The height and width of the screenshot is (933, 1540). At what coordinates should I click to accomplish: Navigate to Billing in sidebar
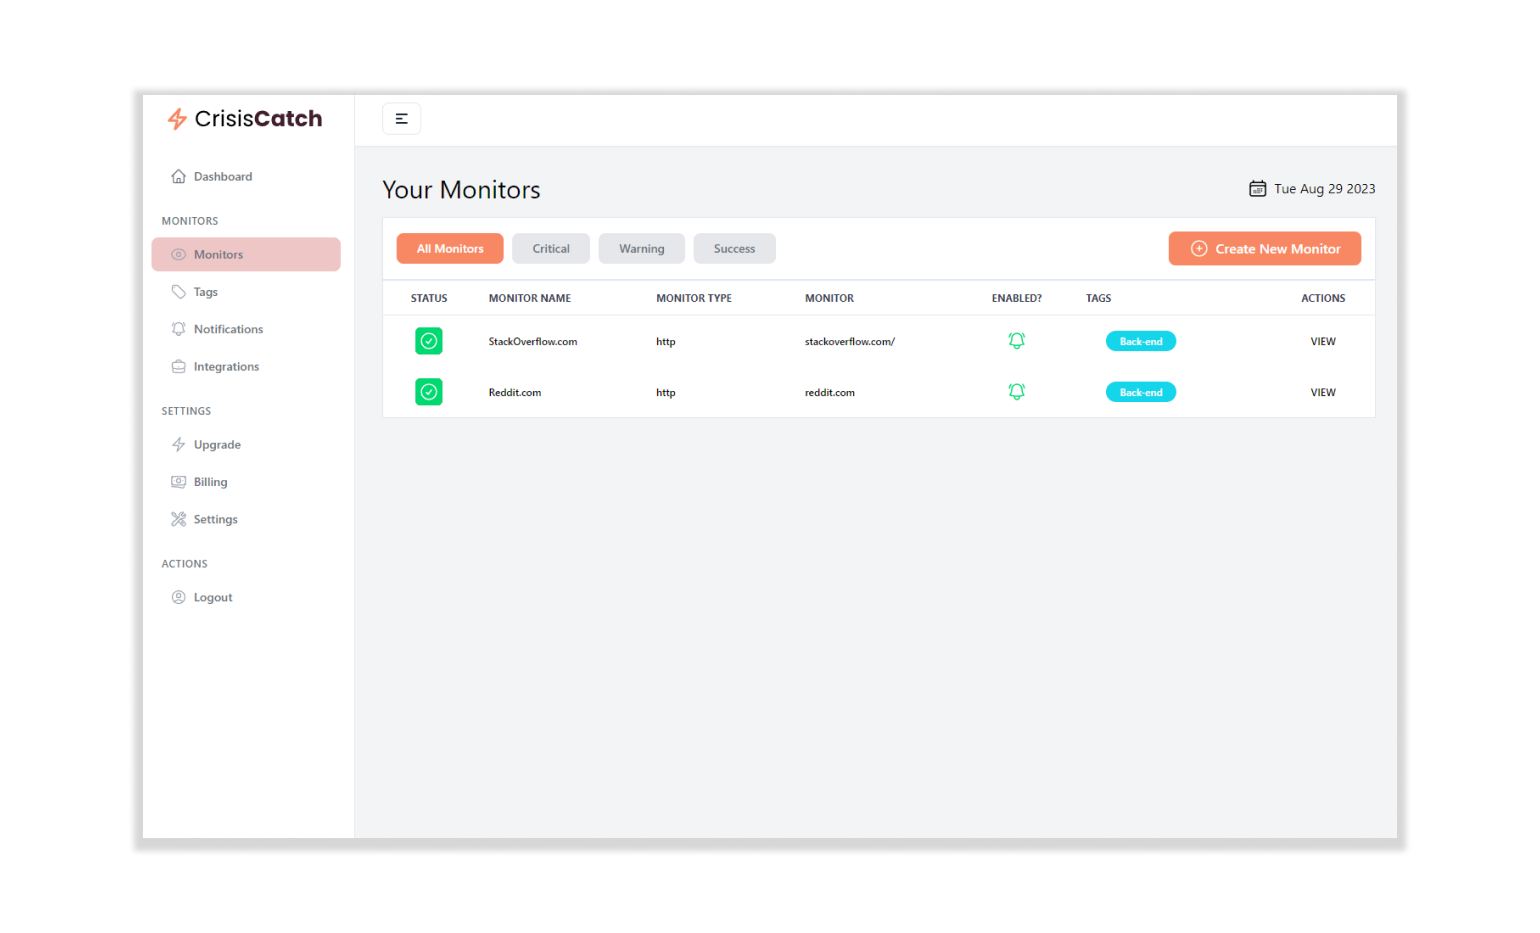(210, 482)
